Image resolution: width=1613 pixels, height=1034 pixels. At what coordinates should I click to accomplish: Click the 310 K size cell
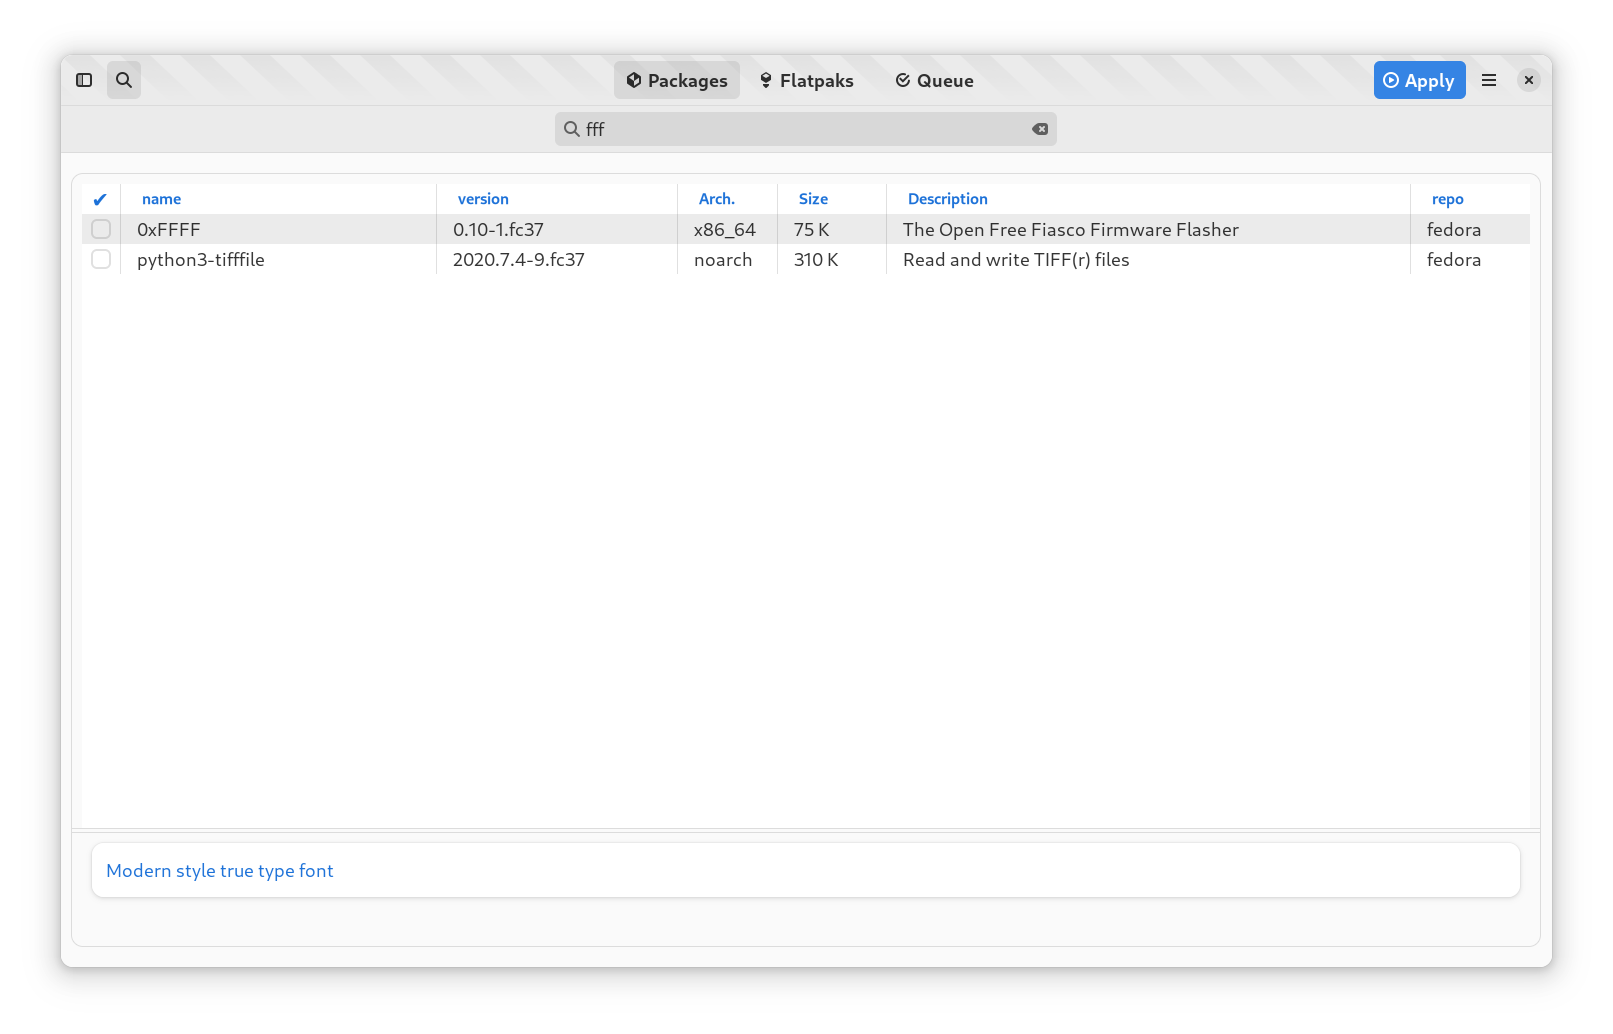pyautogui.click(x=816, y=259)
